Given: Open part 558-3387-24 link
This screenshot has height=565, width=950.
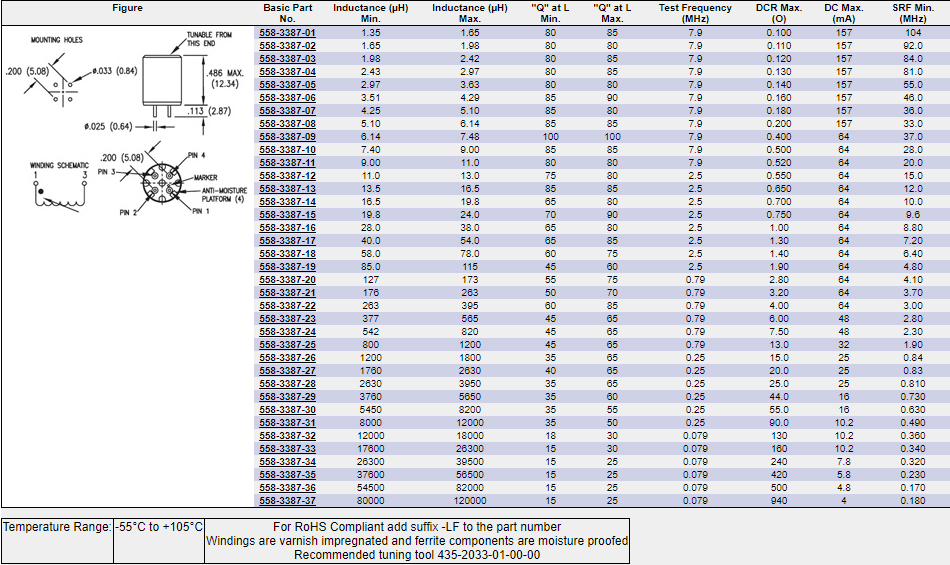Looking at the screenshot, I should click(287, 332).
